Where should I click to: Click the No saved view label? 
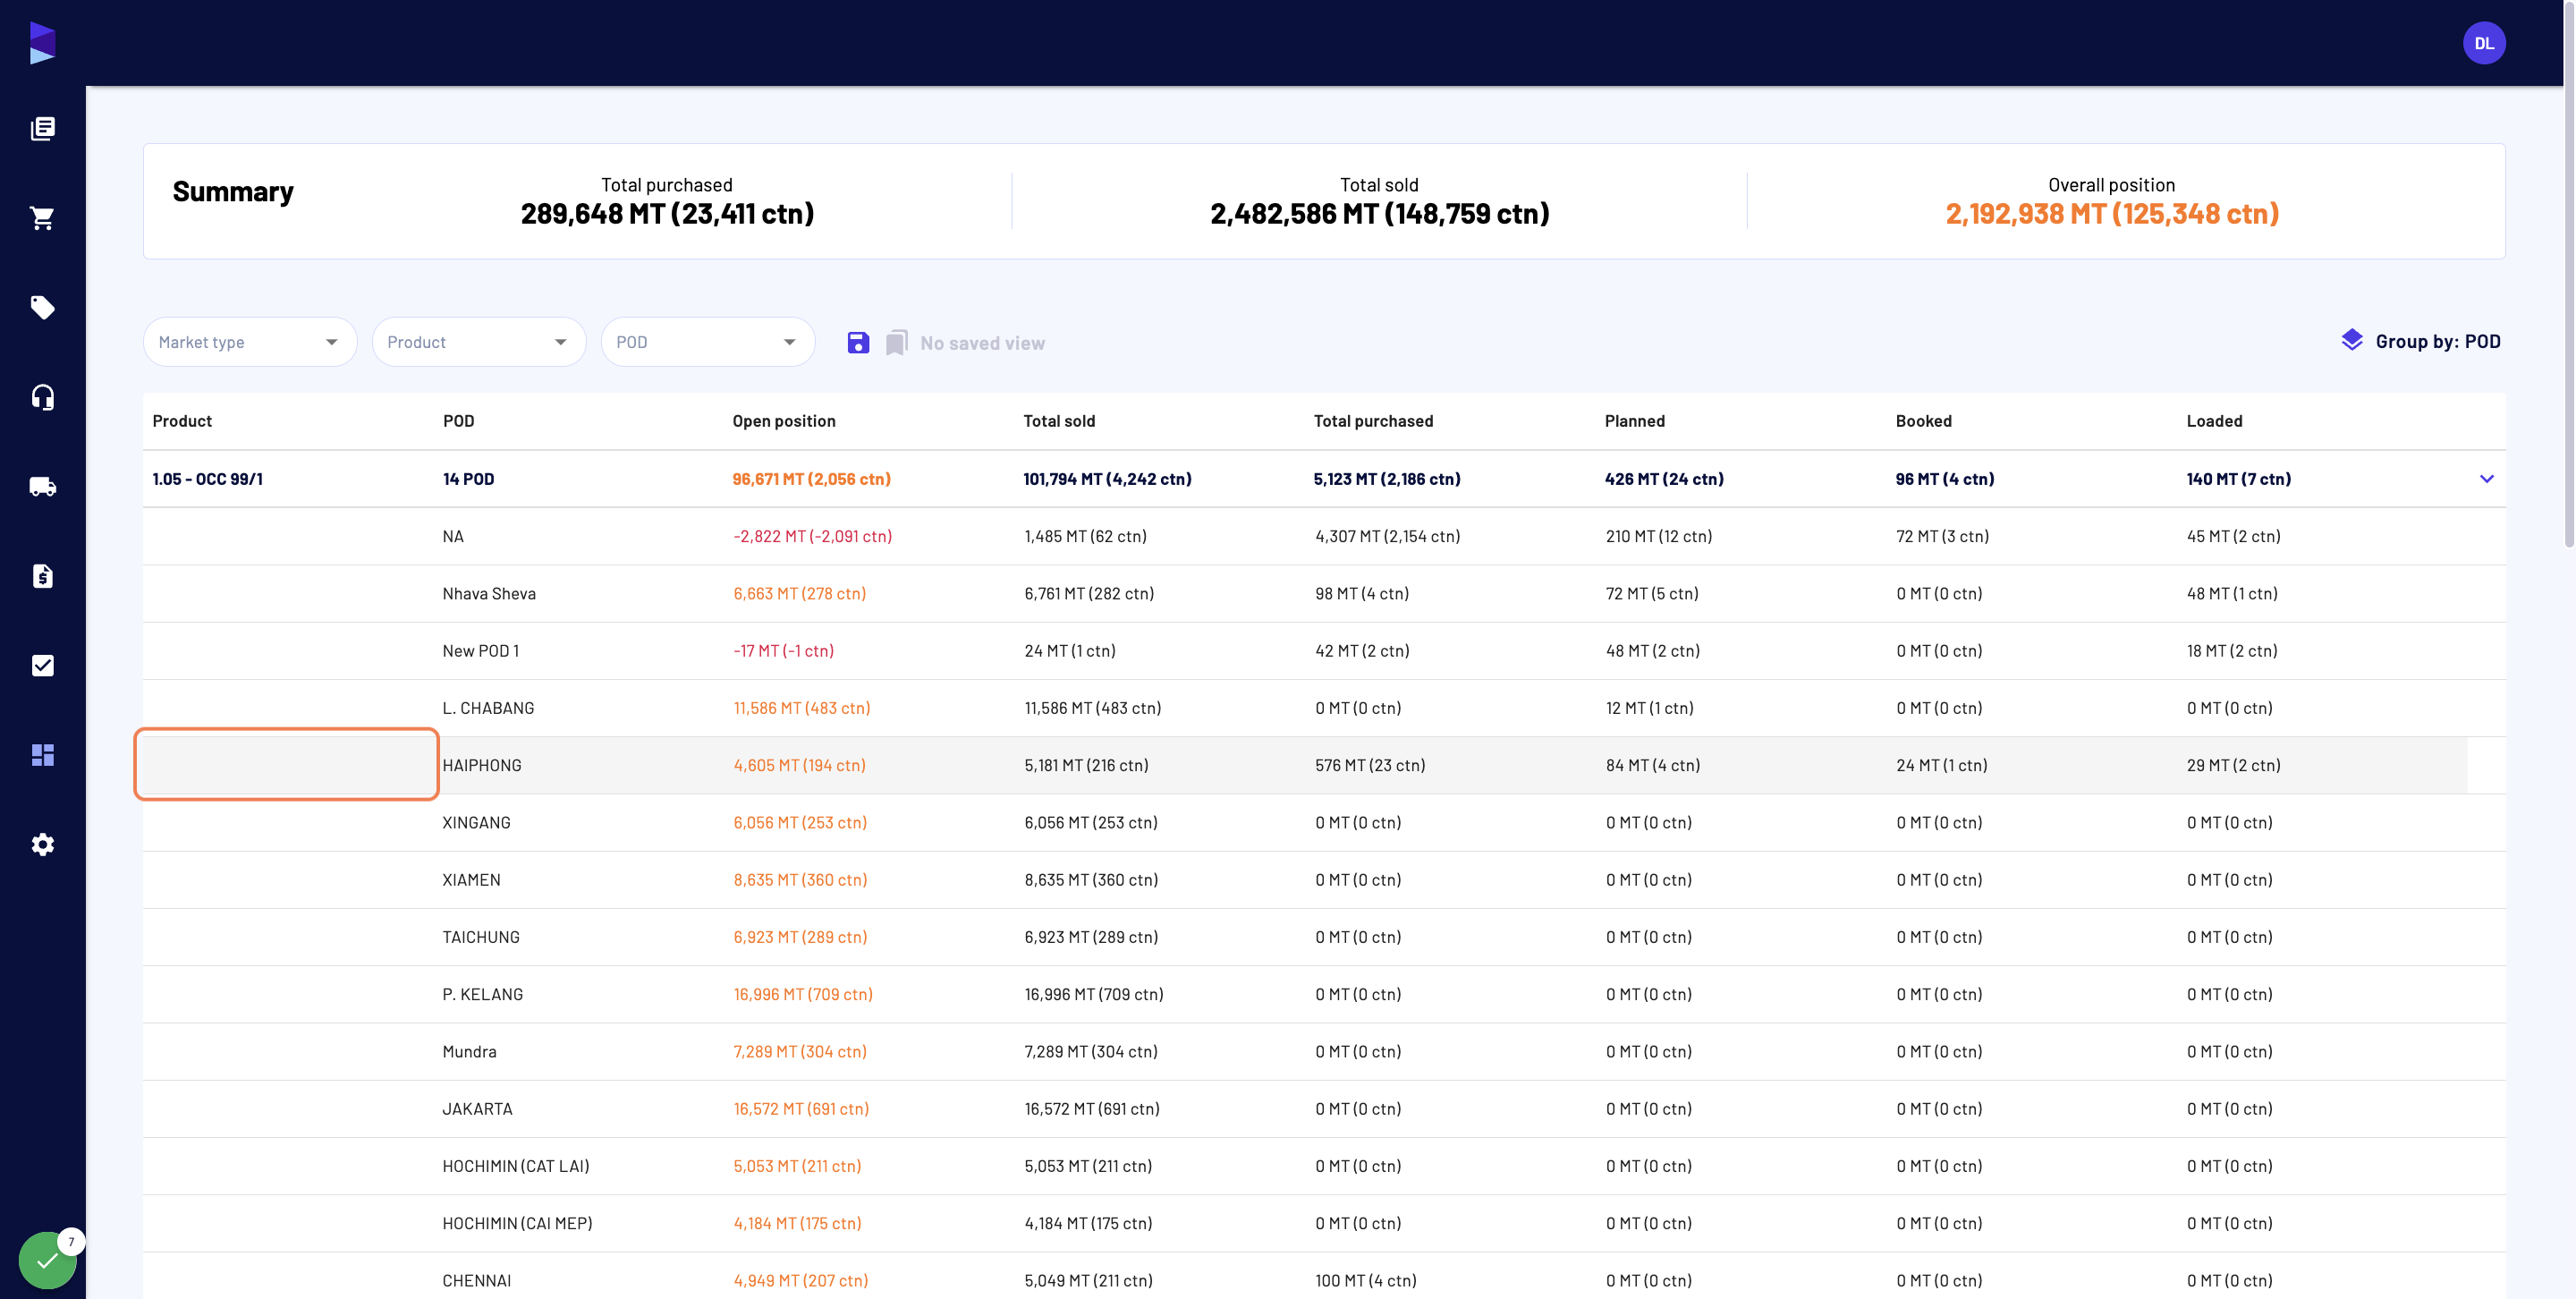click(x=982, y=343)
